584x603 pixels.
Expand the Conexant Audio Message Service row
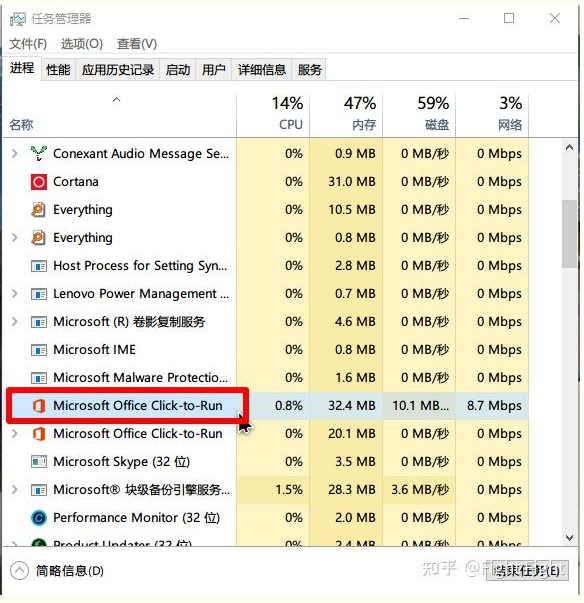15,153
